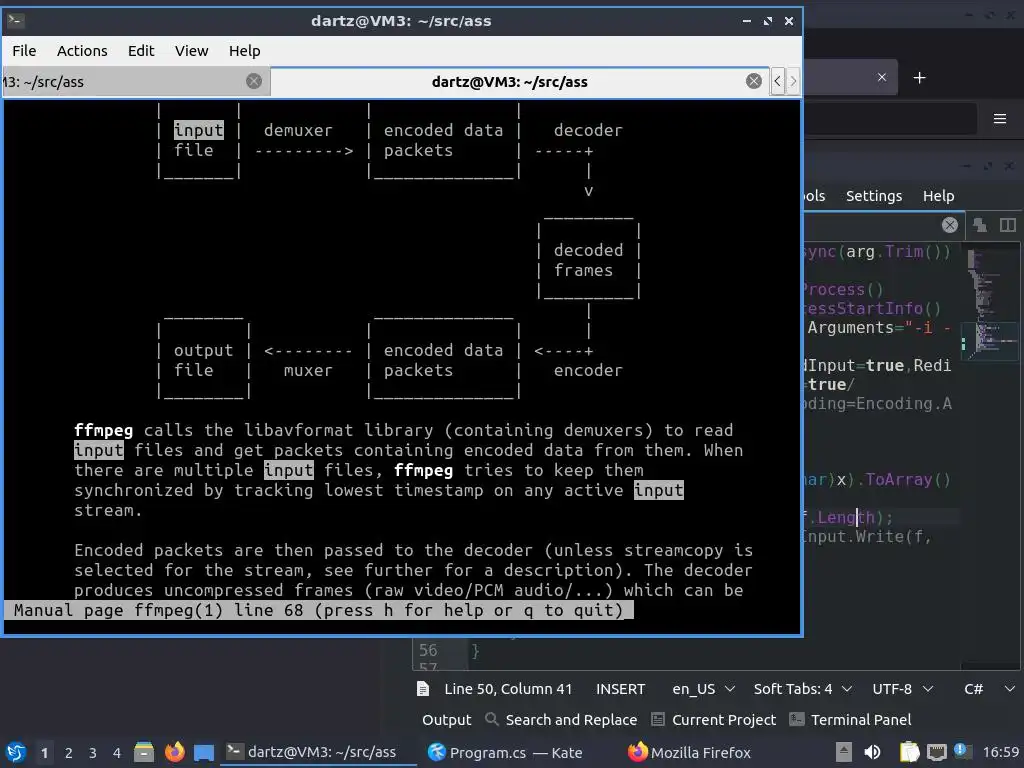Switch to virtual desktop 1
1024x768 pixels.
click(44, 753)
